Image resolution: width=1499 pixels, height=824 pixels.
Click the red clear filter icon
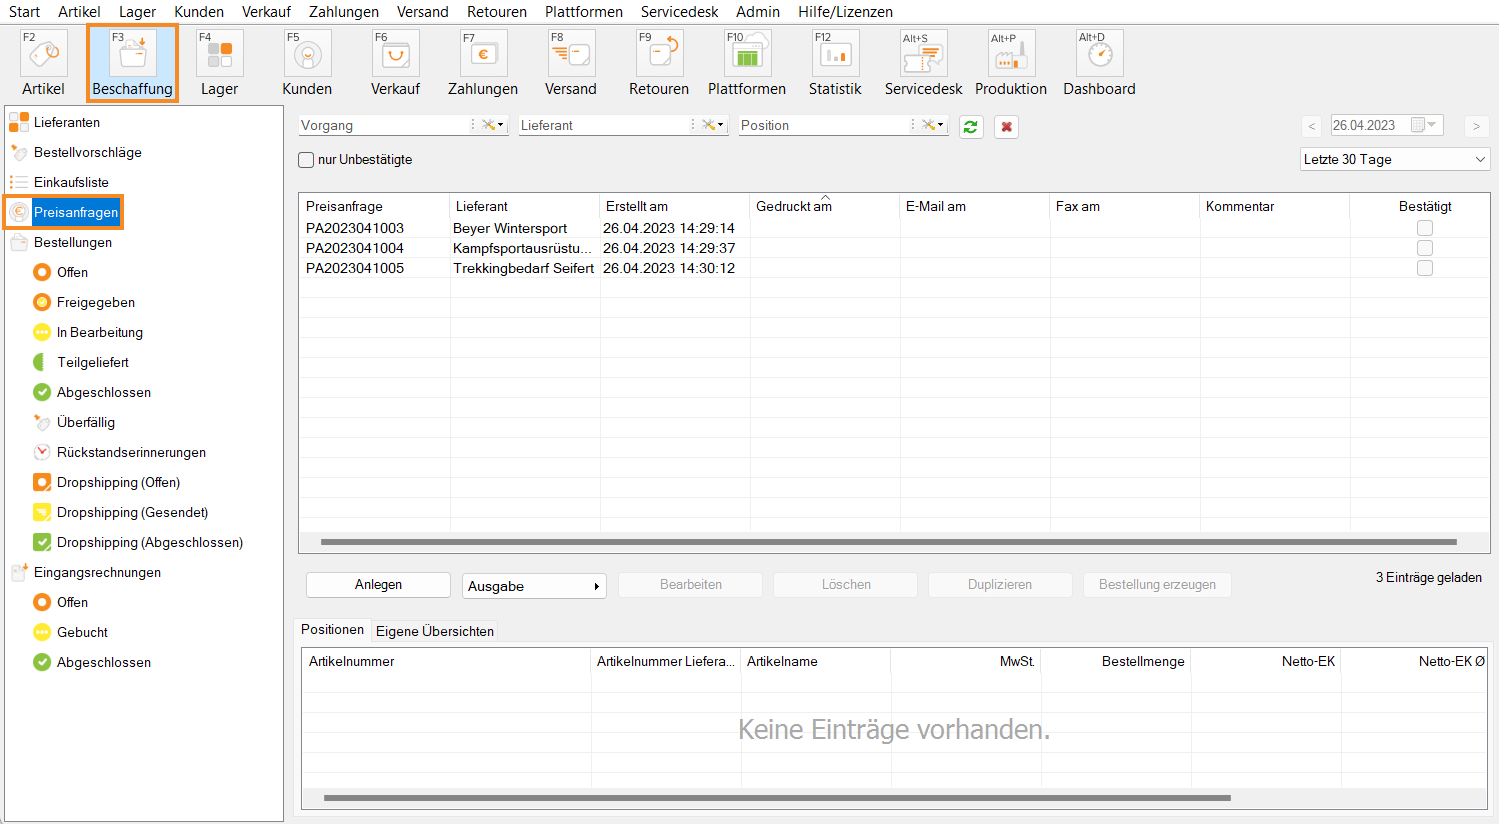tap(1006, 127)
